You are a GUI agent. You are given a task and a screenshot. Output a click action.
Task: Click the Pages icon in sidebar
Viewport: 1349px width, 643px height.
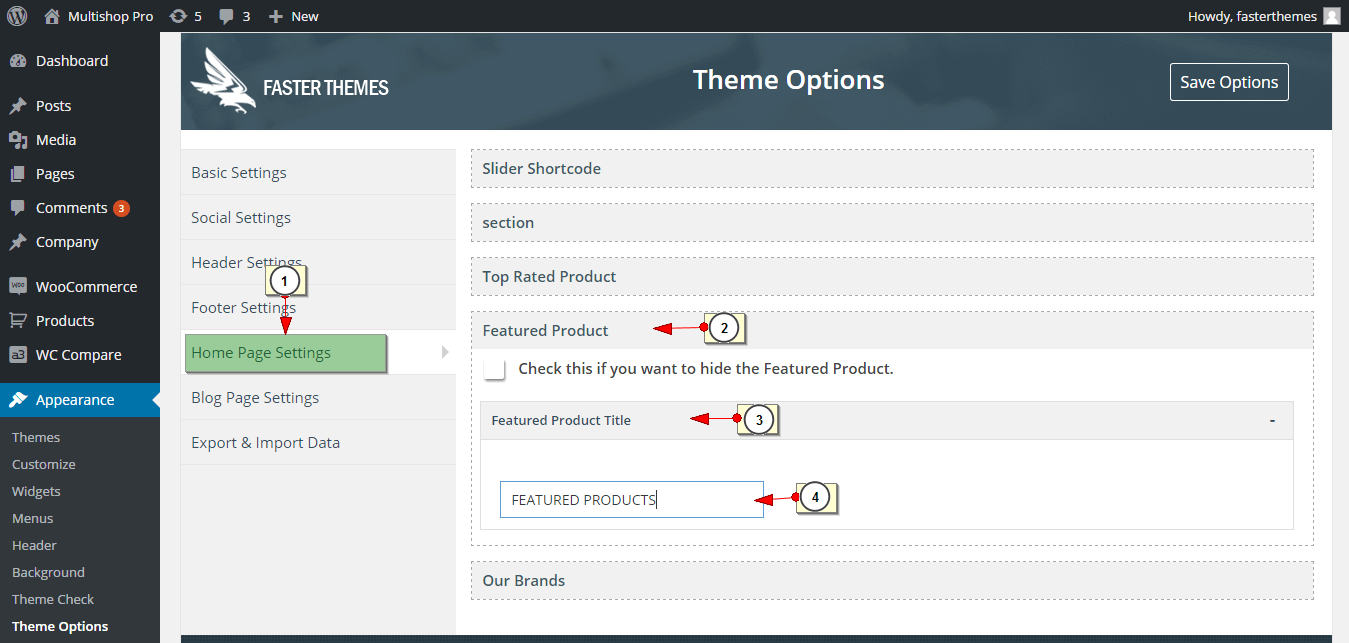point(18,174)
